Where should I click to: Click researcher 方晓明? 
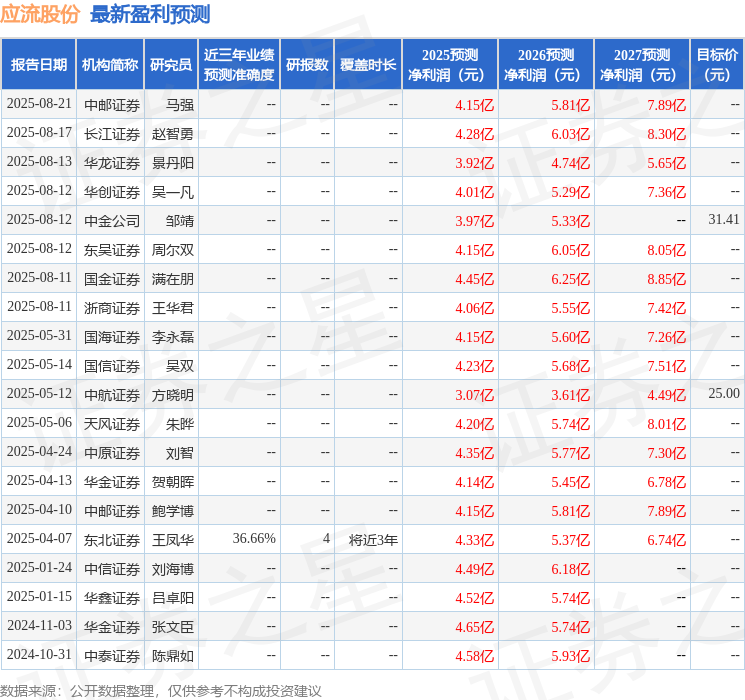click(x=172, y=395)
